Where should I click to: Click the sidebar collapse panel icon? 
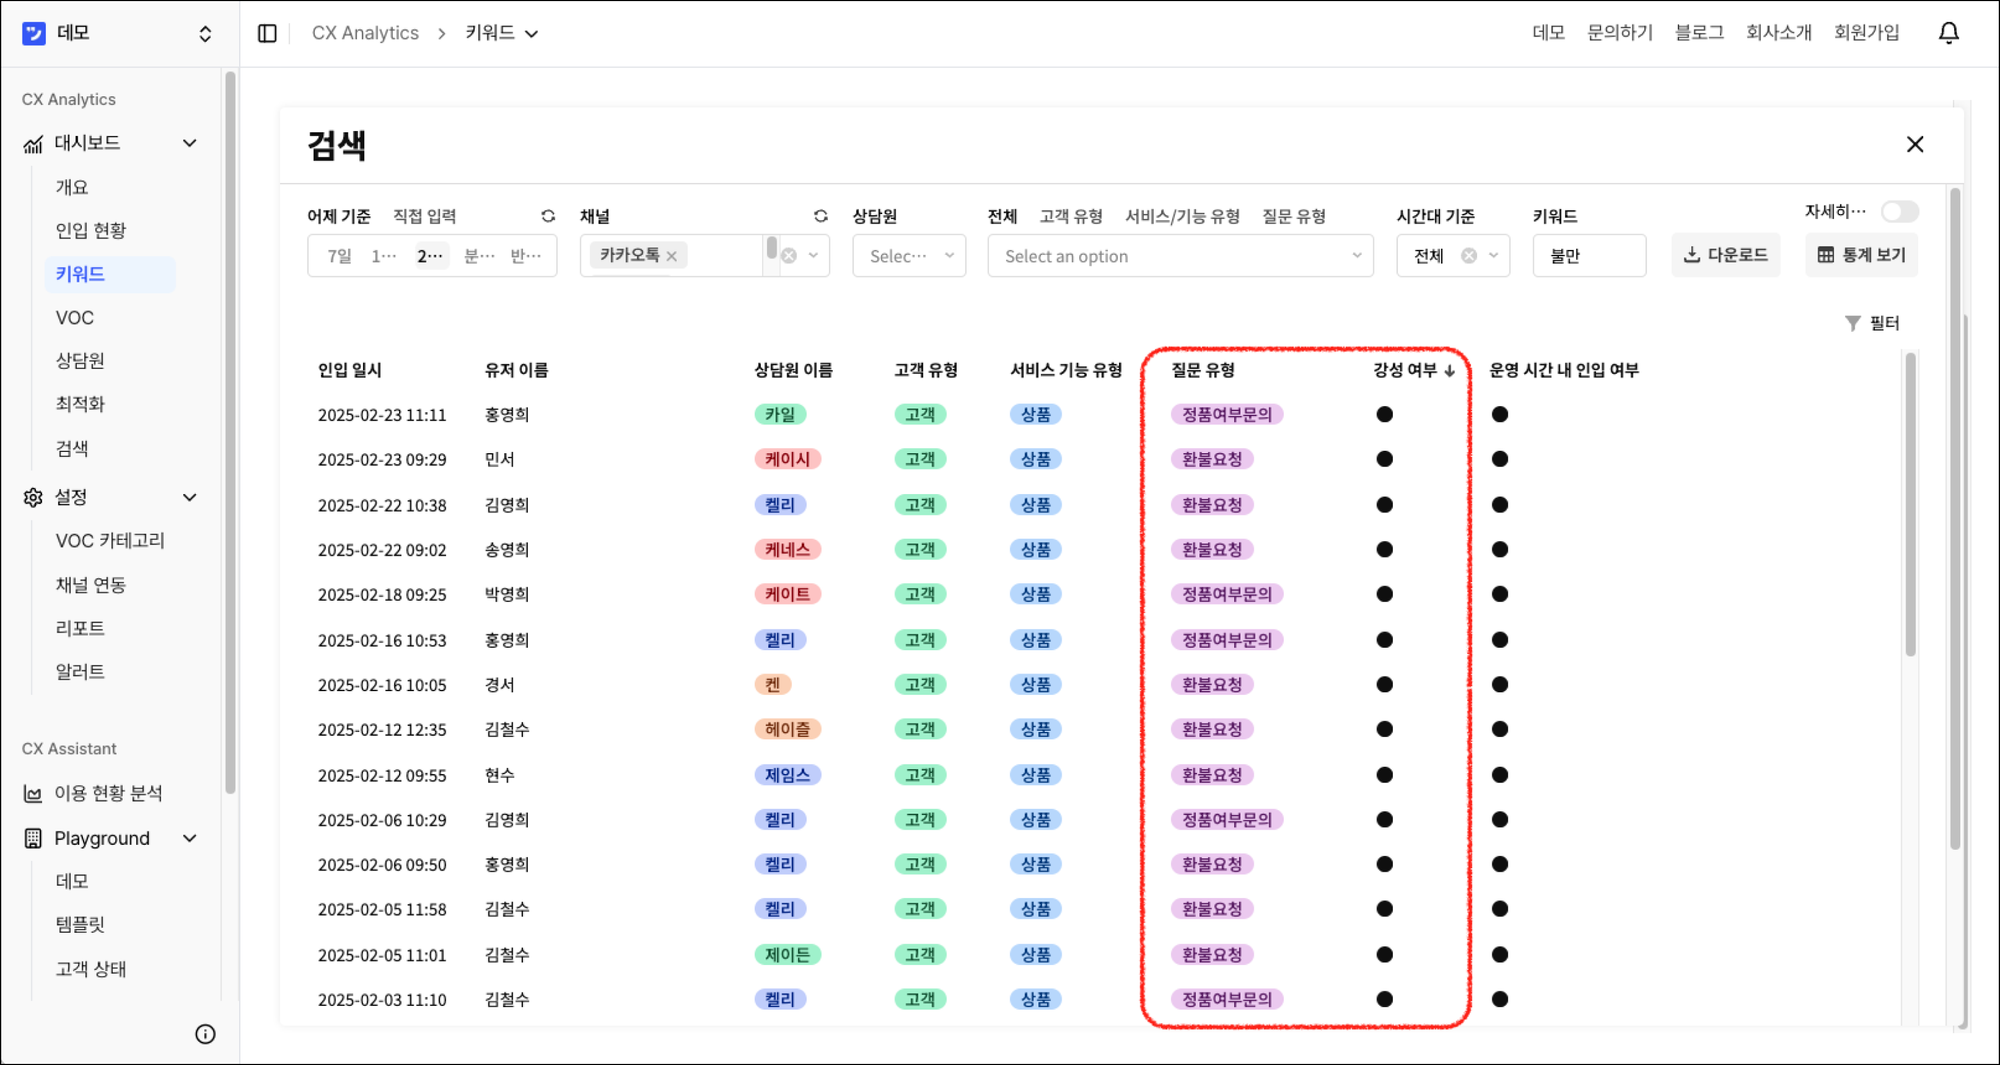pos(267,32)
